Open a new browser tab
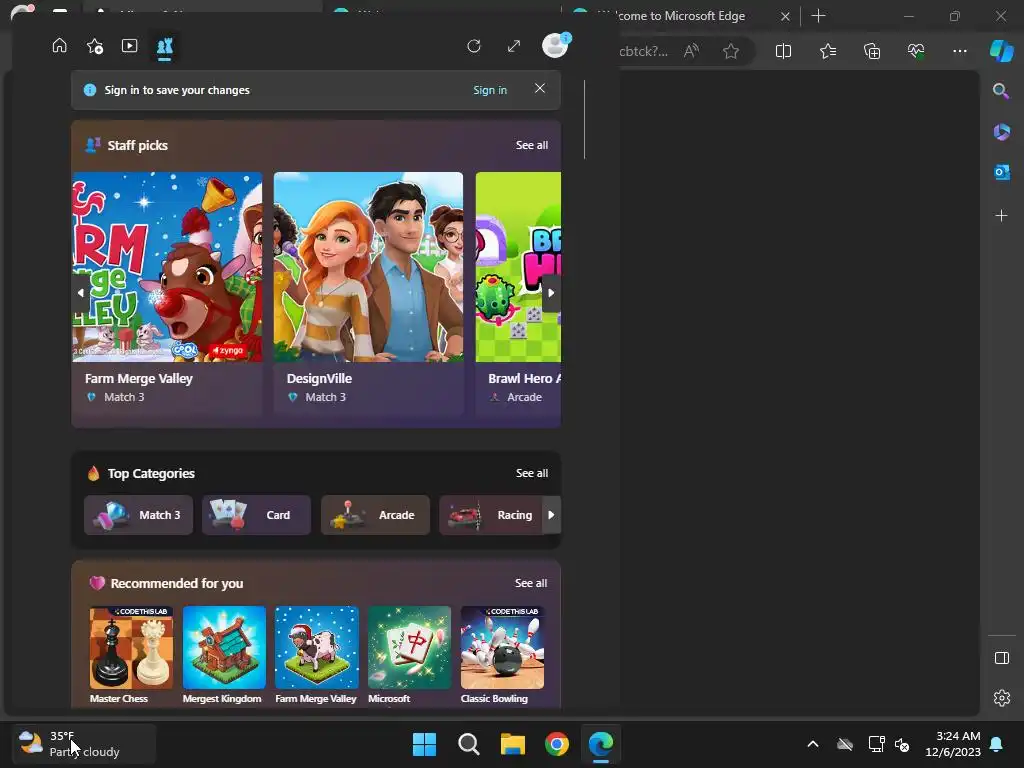Viewport: 1024px width, 768px height. [818, 16]
